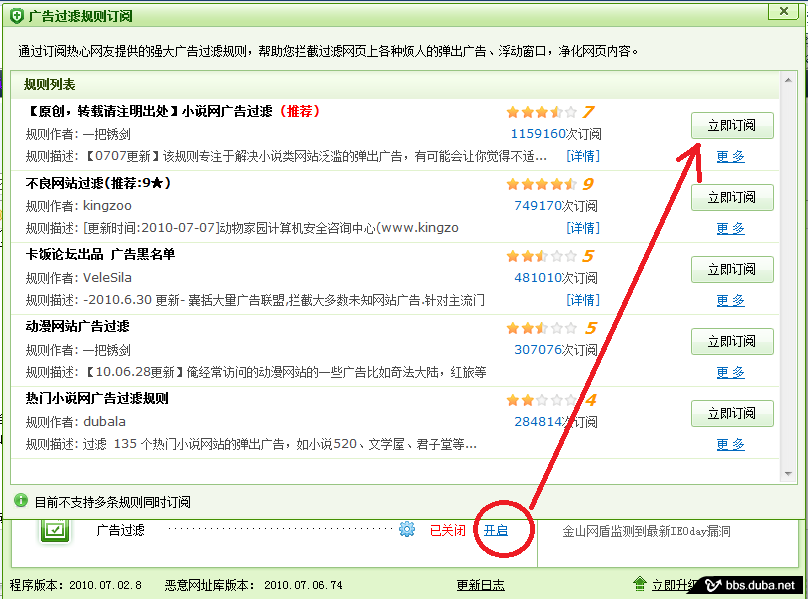This screenshot has width=808, height=599.
Task: Click the 程序版本 2010.07.02.8 text
Action: click(75, 585)
